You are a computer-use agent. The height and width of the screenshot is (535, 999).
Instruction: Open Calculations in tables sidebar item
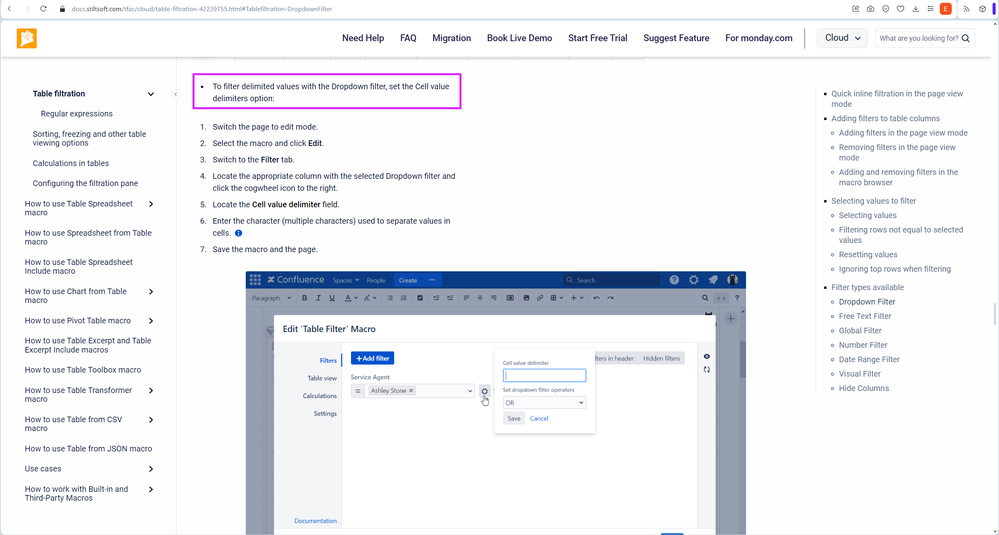click(71, 163)
